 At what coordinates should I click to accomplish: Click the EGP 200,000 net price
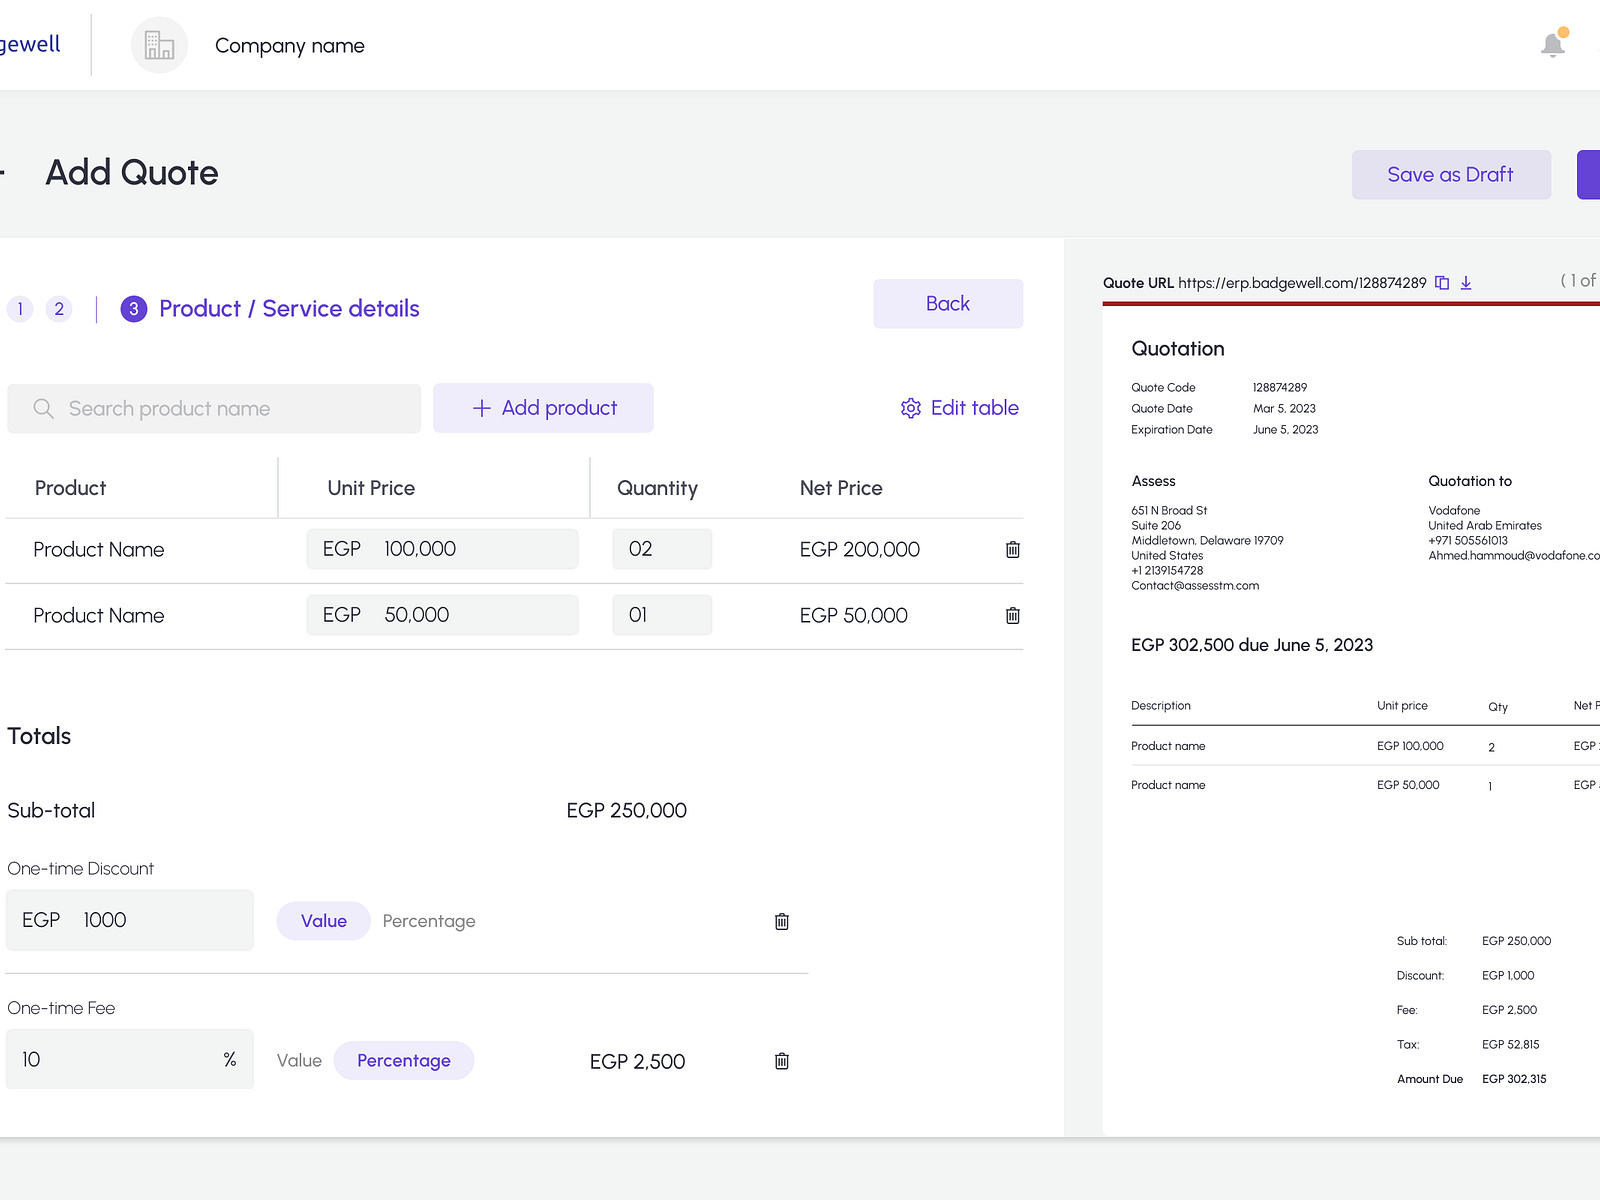(860, 550)
